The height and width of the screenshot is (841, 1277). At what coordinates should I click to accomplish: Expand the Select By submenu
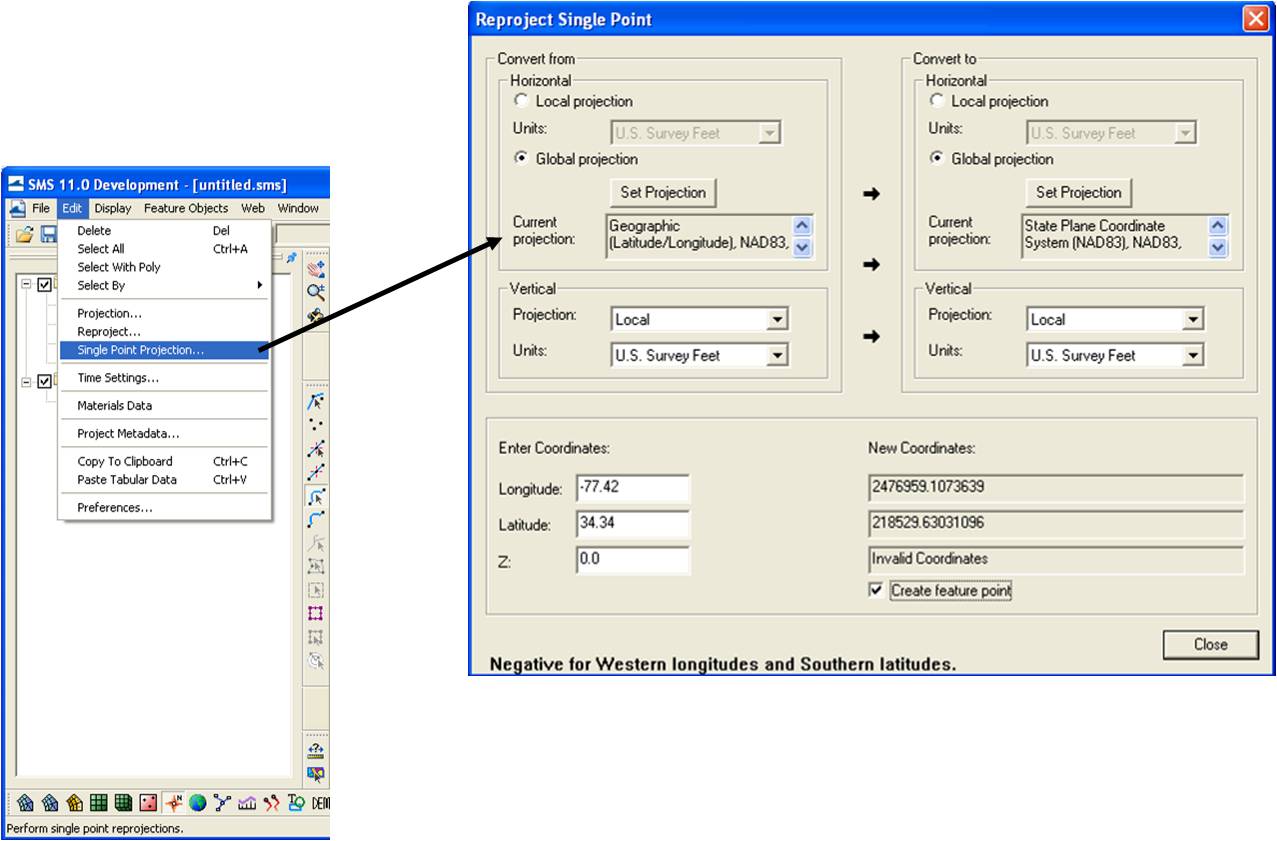(165, 285)
